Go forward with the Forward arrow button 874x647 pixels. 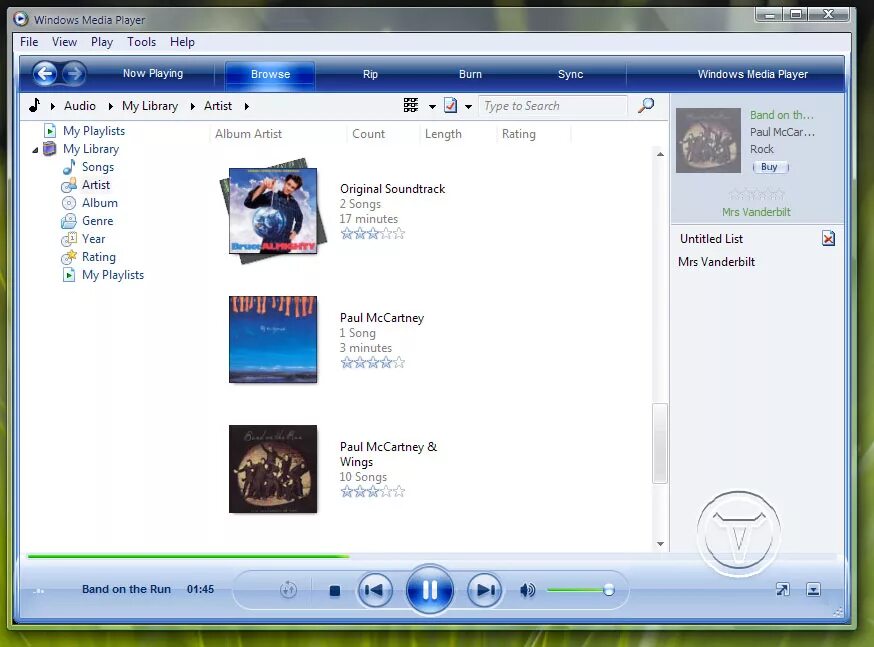[x=74, y=74]
